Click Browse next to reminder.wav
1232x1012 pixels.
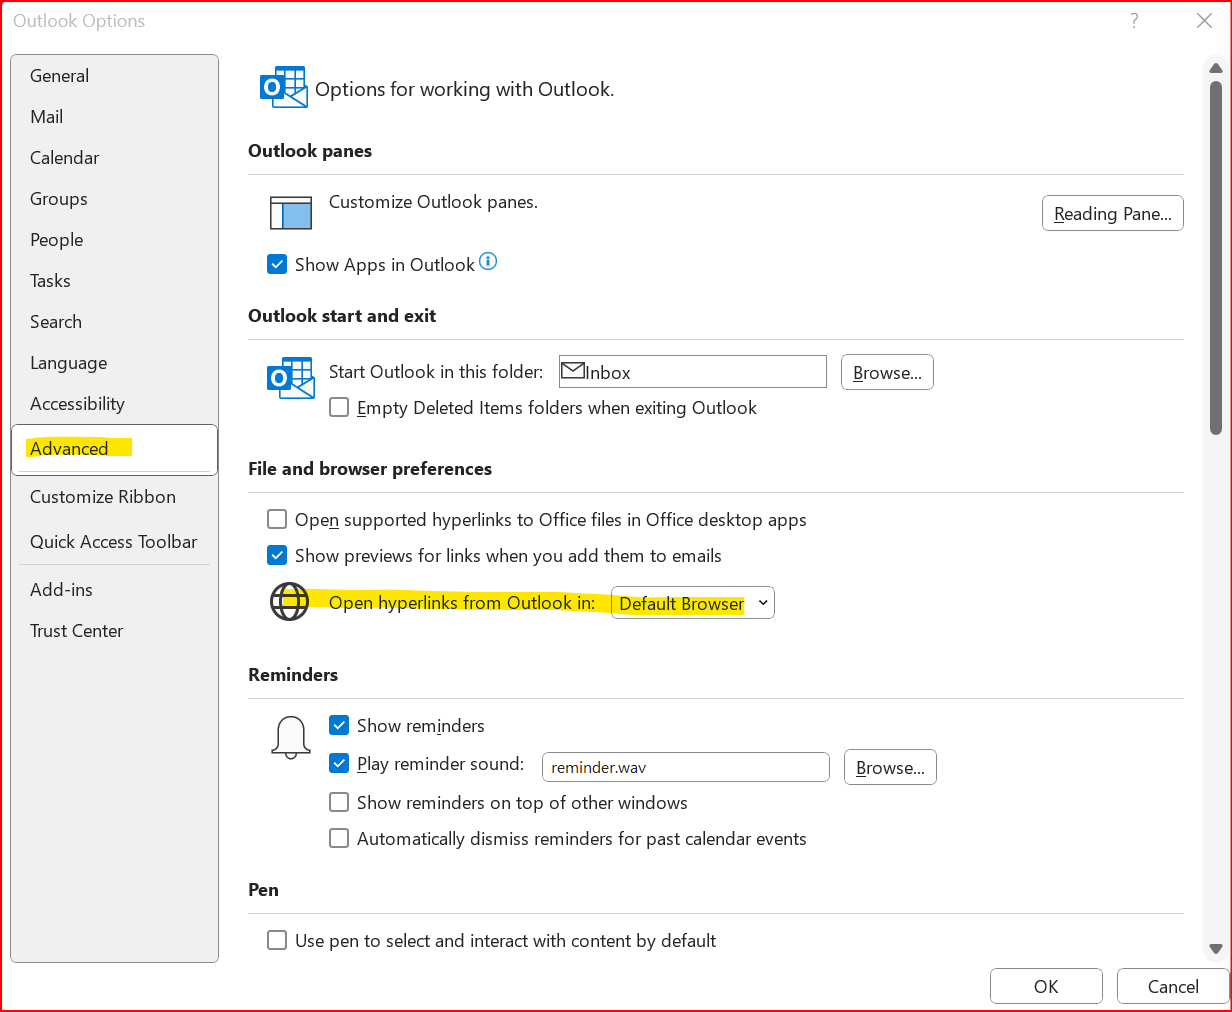(890, 767)
